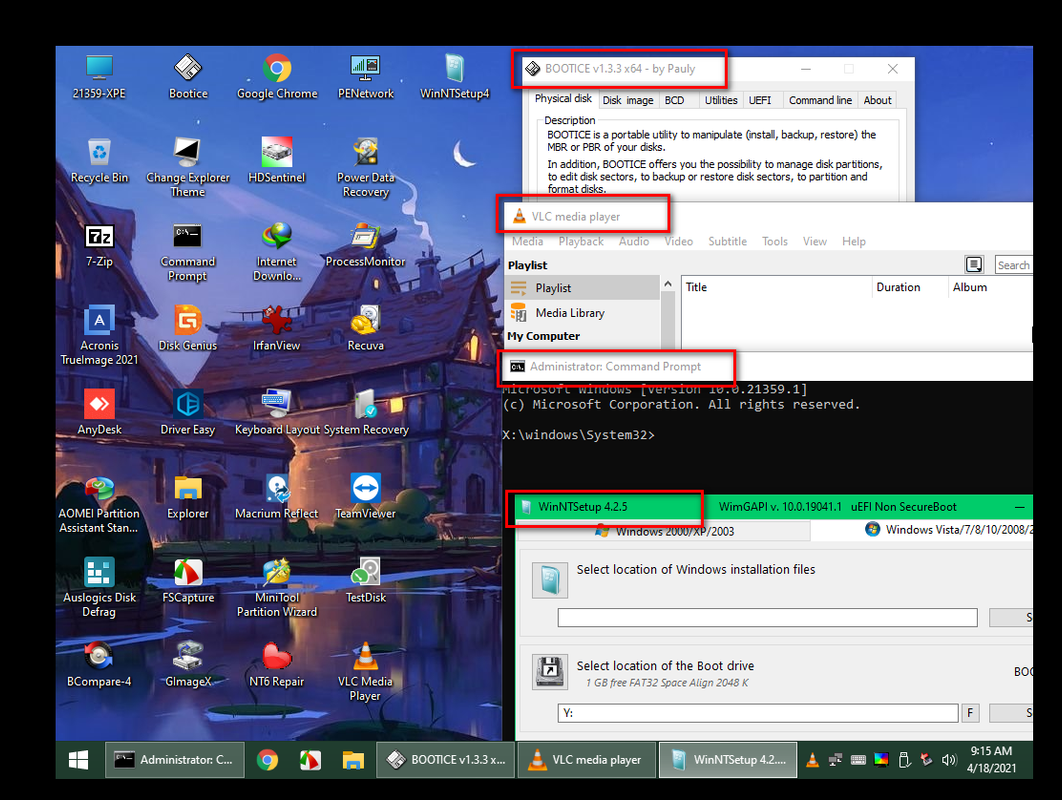Launch ProcessMonitor from the desktop
Screen dimensions: 1062x800
click(x=366, y=245)
